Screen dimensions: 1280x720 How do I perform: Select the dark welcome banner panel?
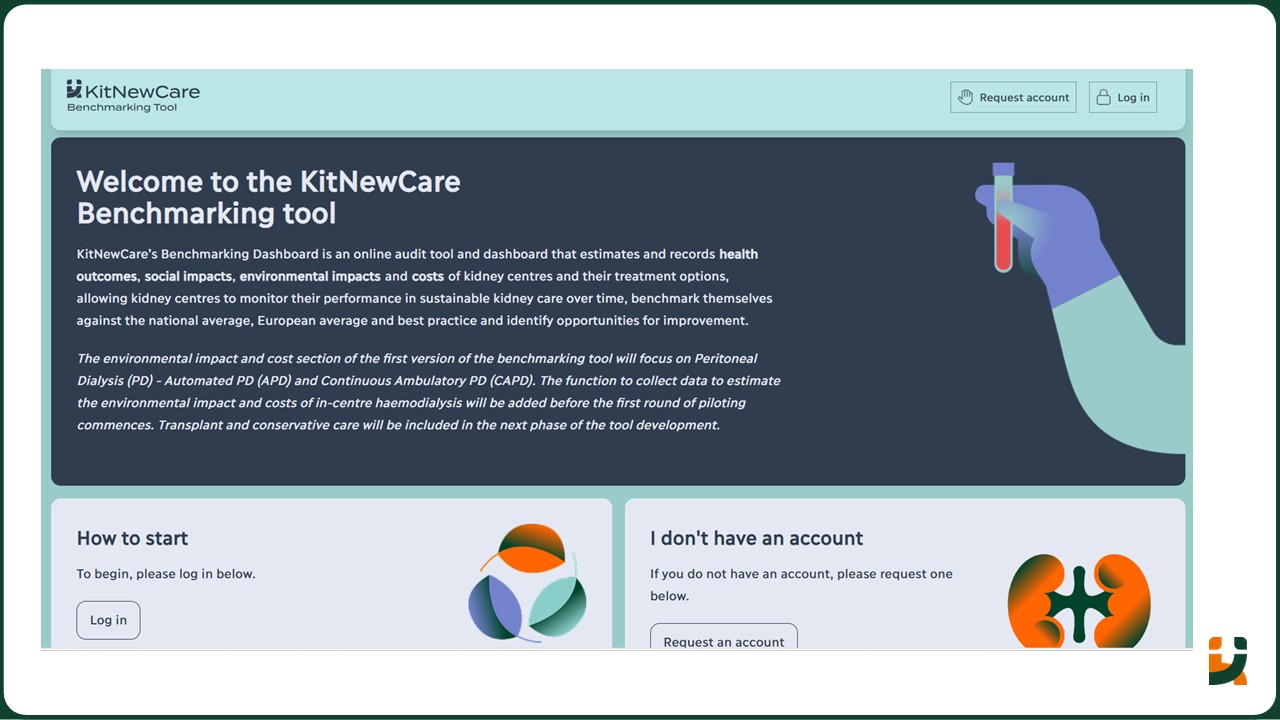(x=617, y=310)
